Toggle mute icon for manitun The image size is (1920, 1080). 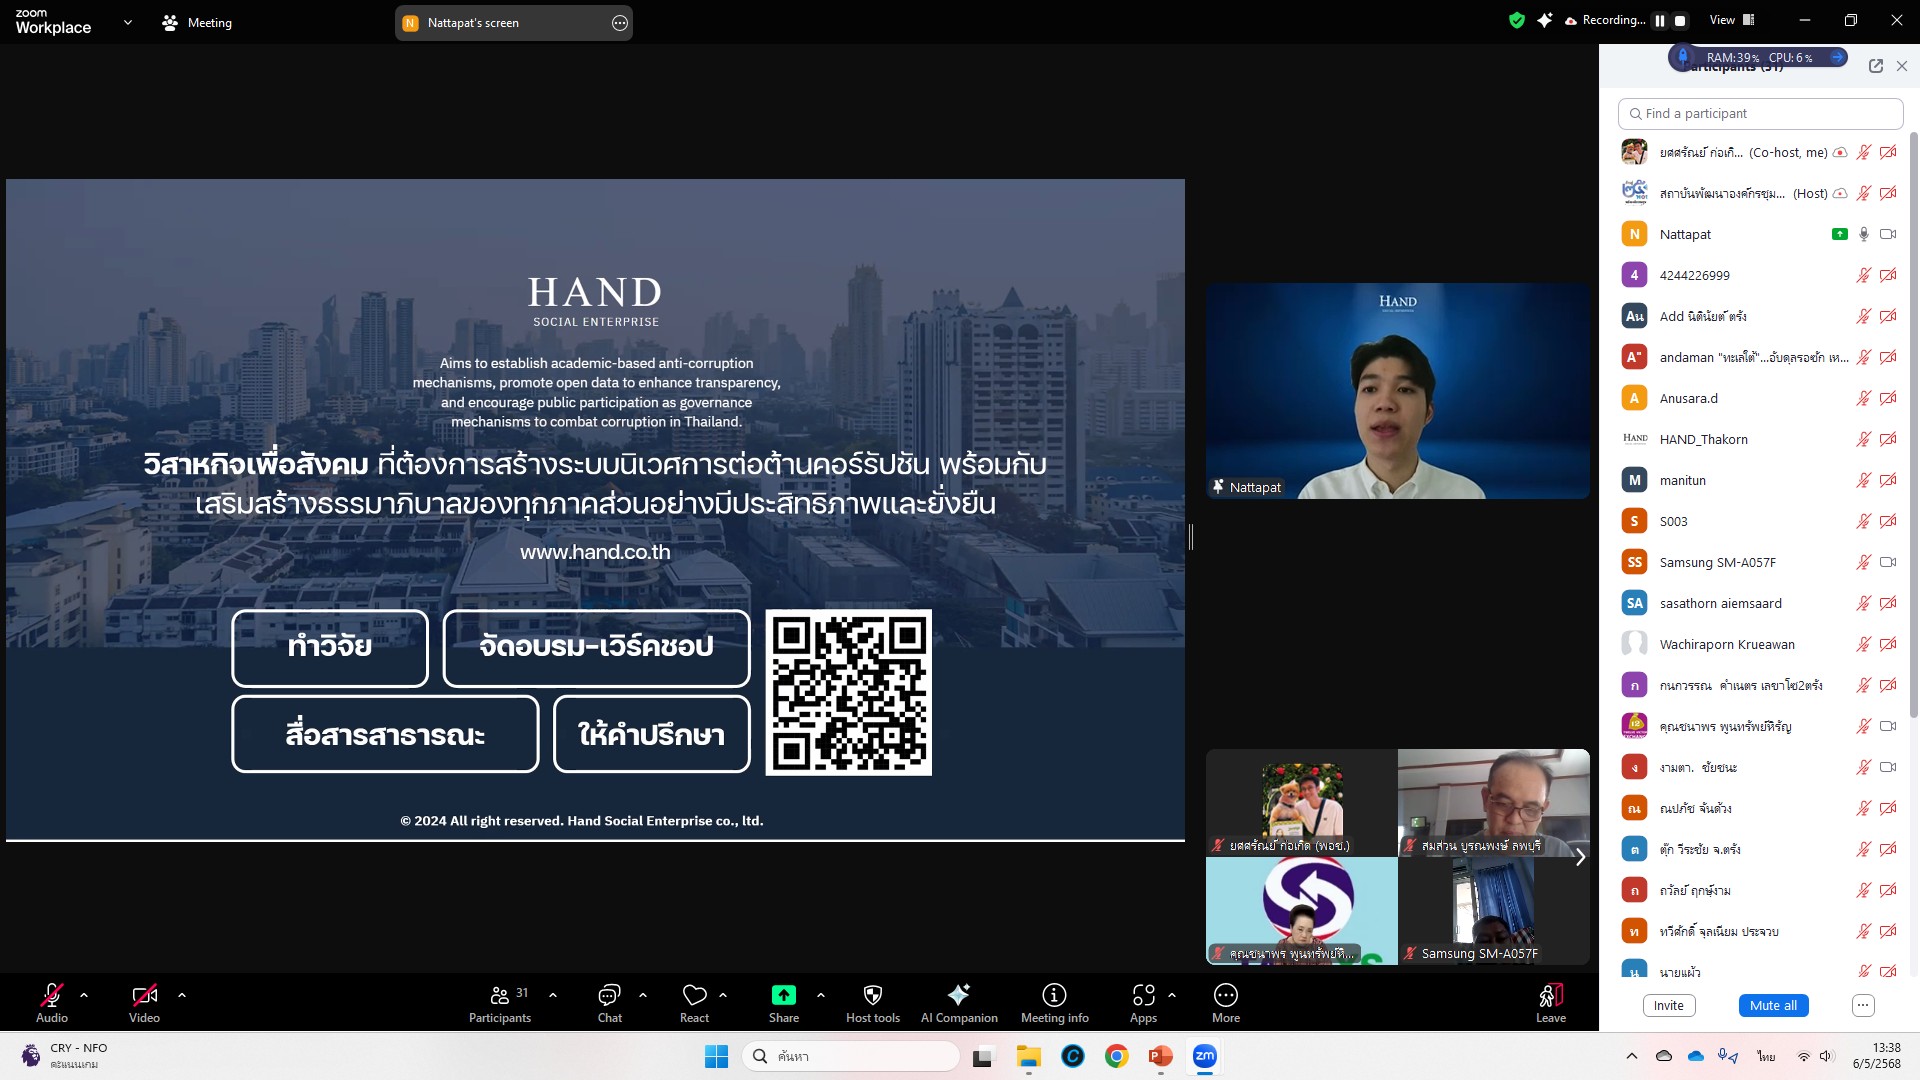[x=1864, y=480]
